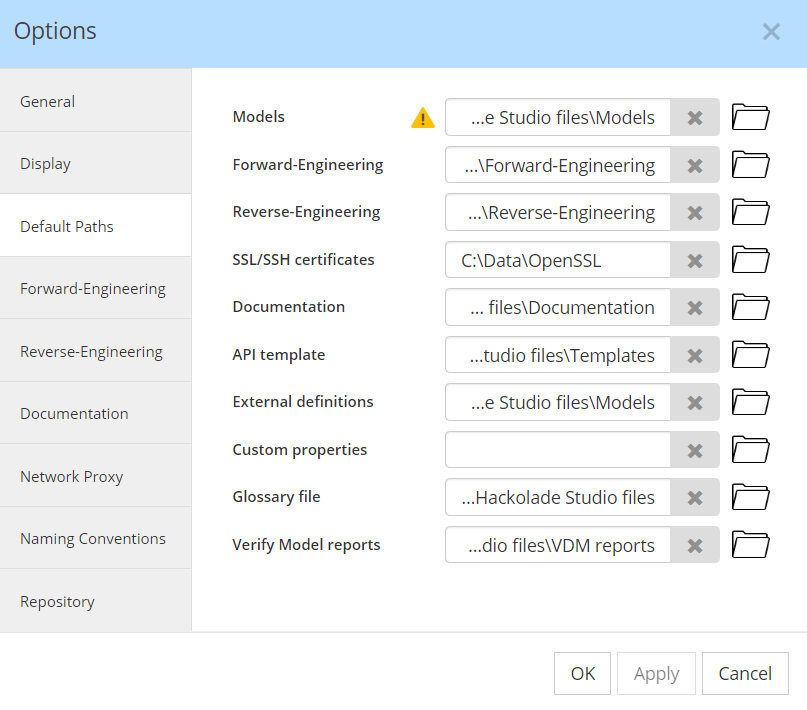Open folder picker for External definitions
The image size is (807, 710).
click(x=750, y=402)
